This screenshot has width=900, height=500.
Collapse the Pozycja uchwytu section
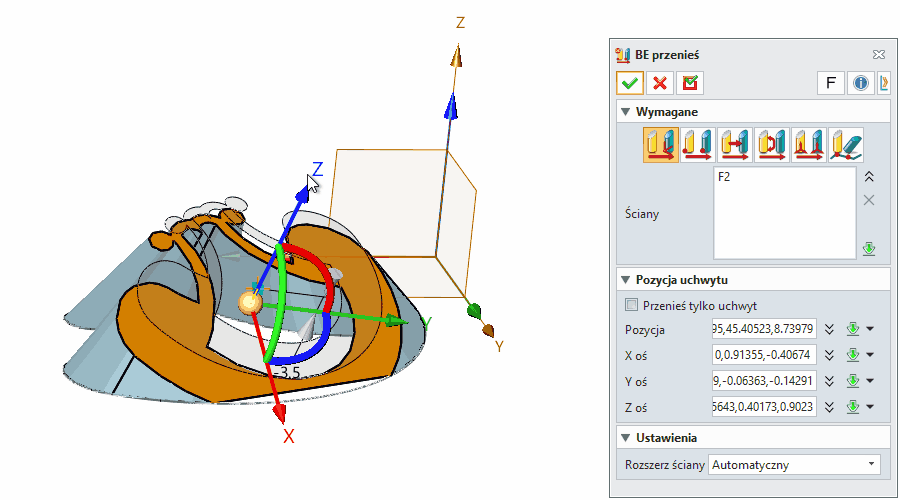(x=626, y=279)
